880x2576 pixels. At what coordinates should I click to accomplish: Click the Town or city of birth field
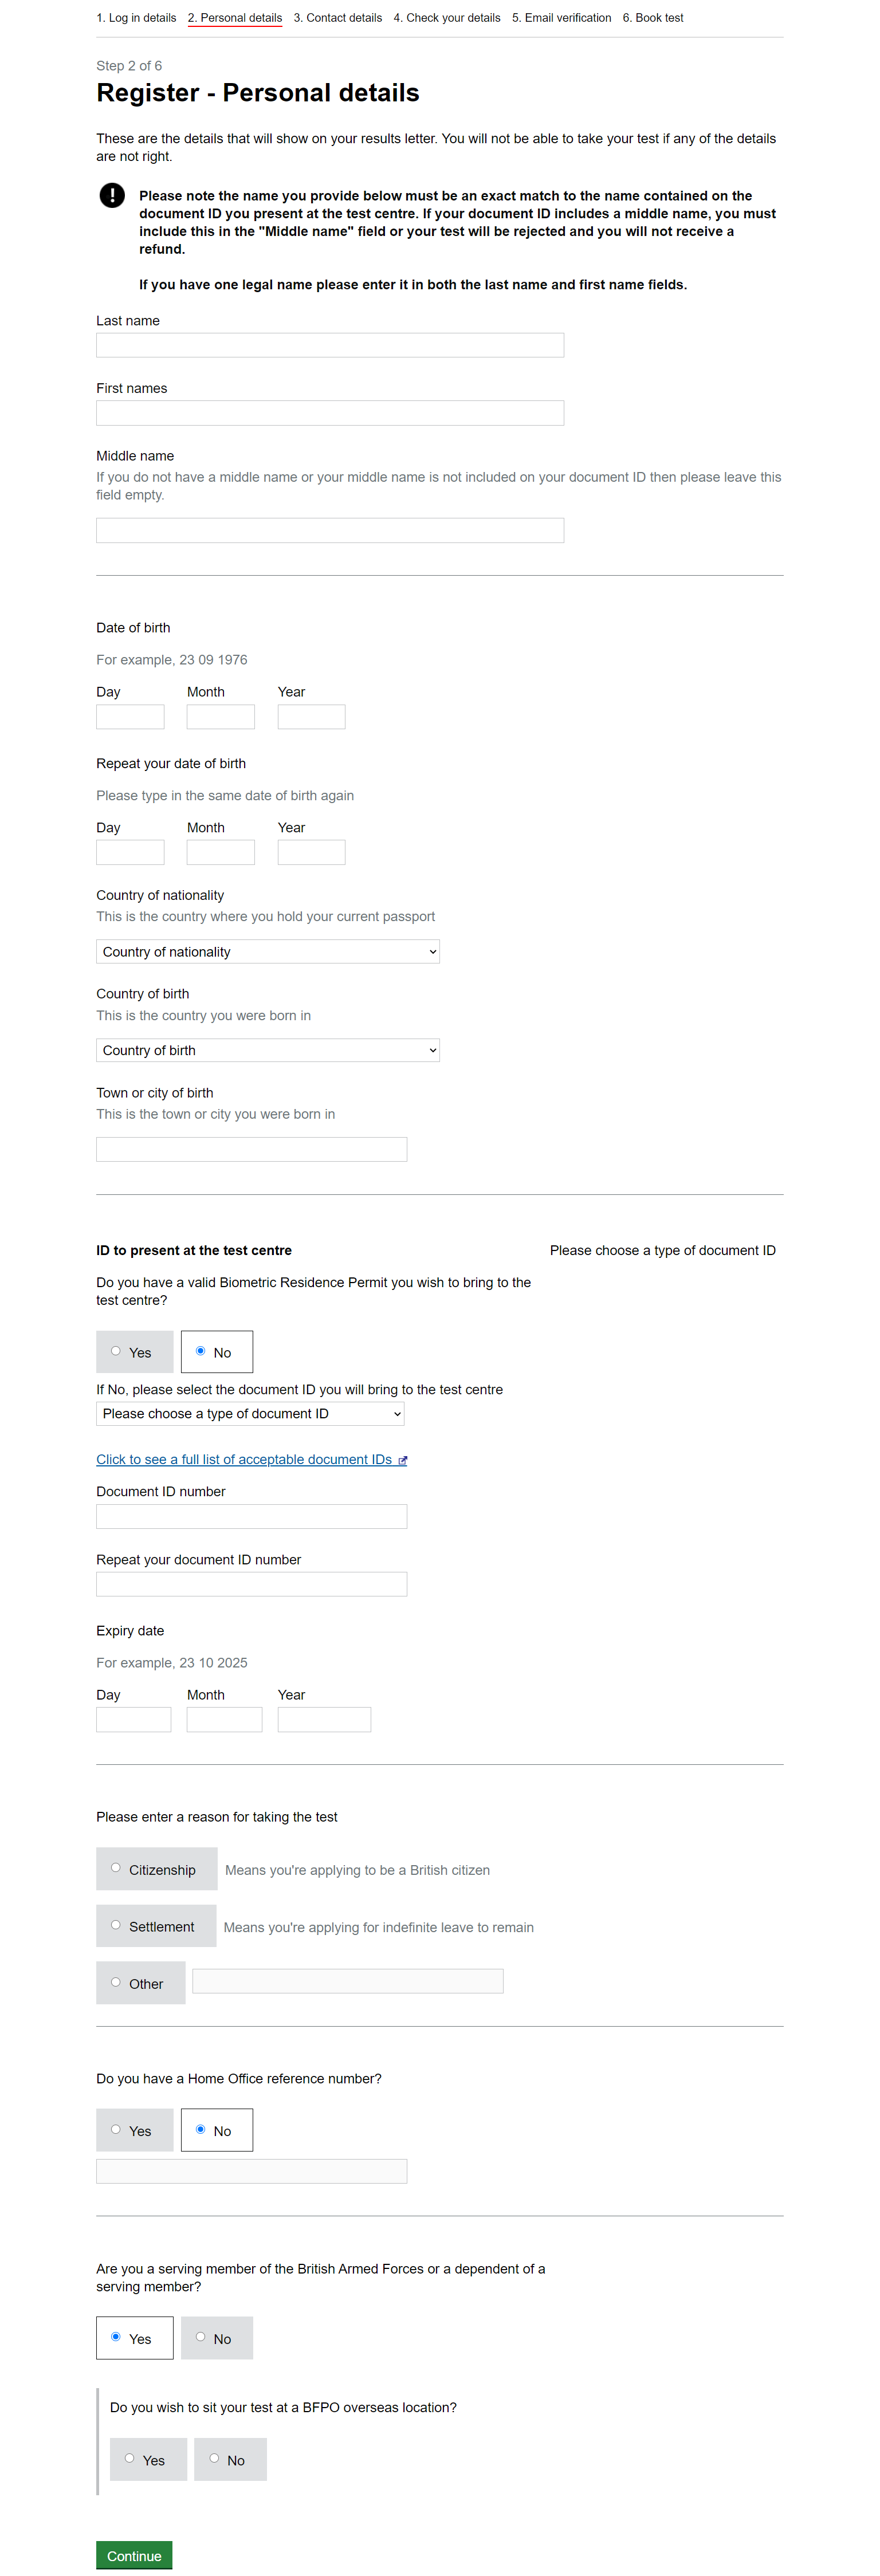click(252, 1149)
